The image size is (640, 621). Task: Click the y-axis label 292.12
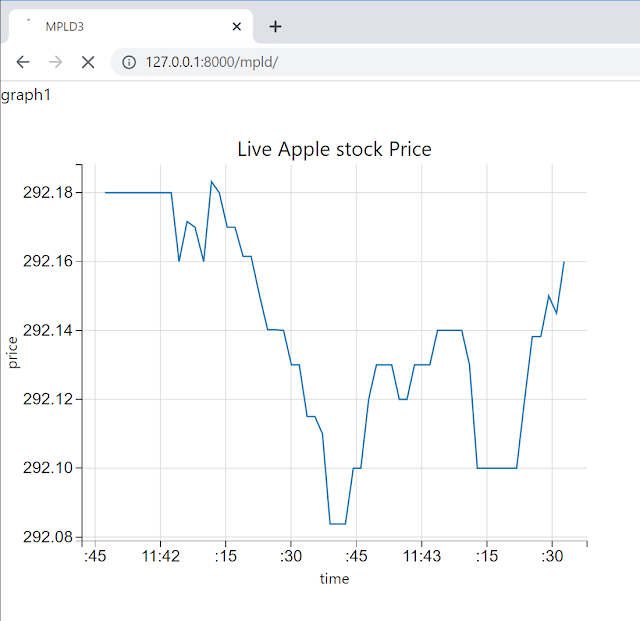[x=48, y=399]
